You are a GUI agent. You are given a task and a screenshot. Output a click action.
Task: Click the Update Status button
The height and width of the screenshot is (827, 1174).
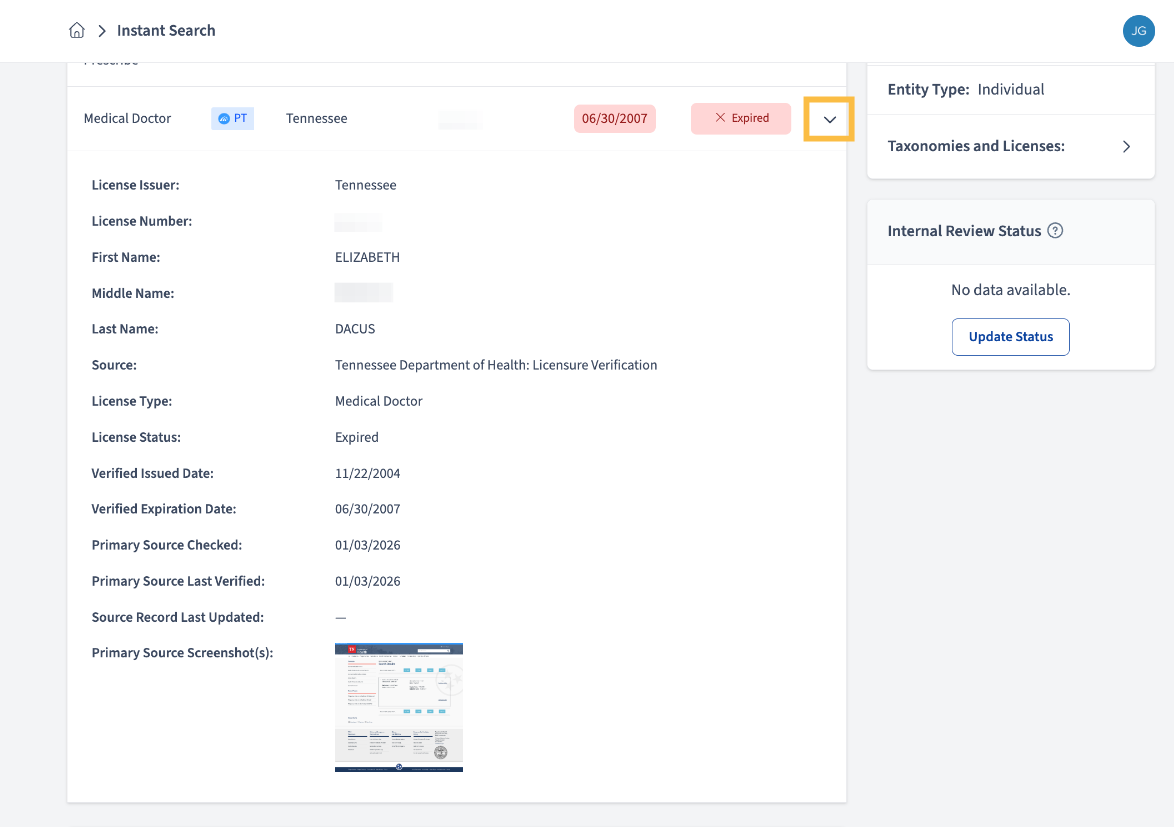point(1010,337)
